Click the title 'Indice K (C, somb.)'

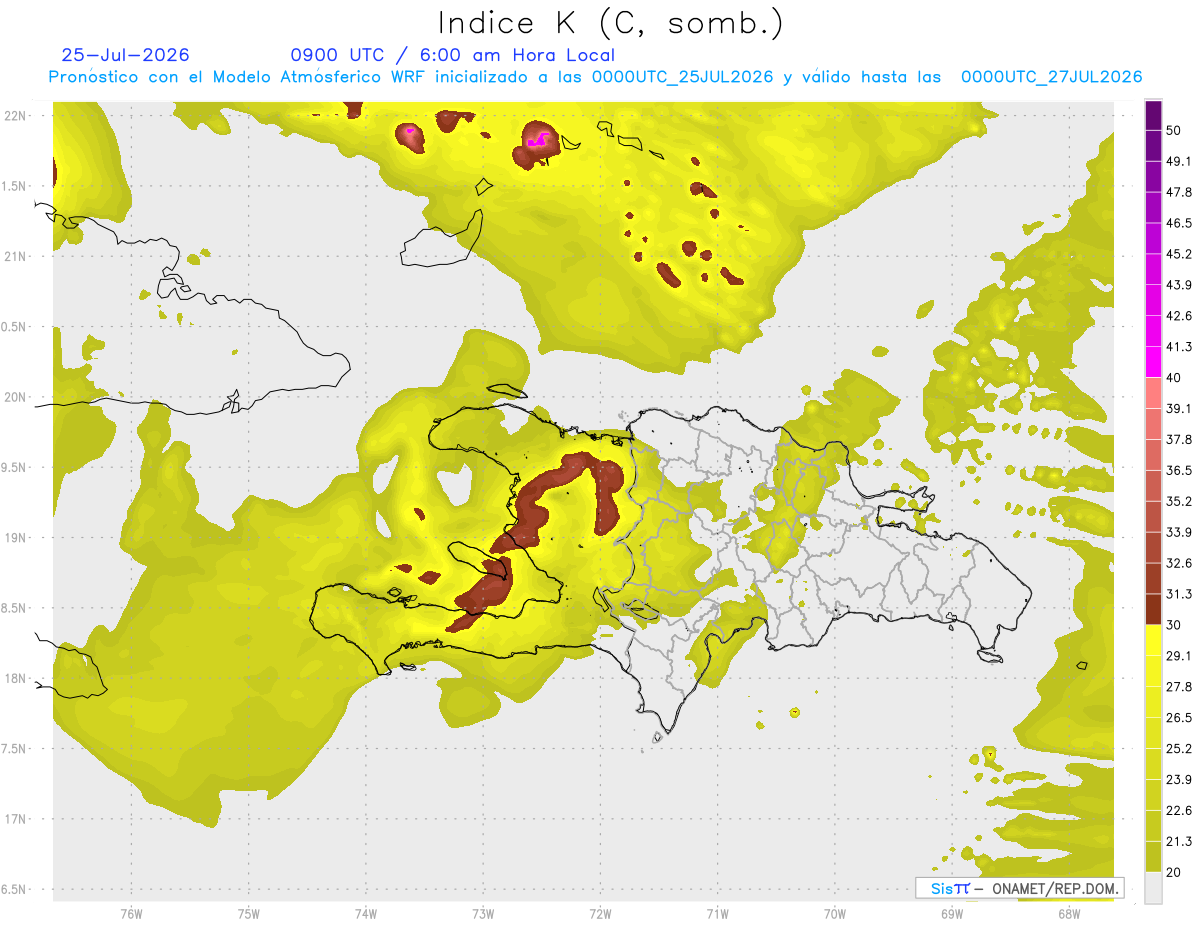pyautogui.click(x=611, y=23)
